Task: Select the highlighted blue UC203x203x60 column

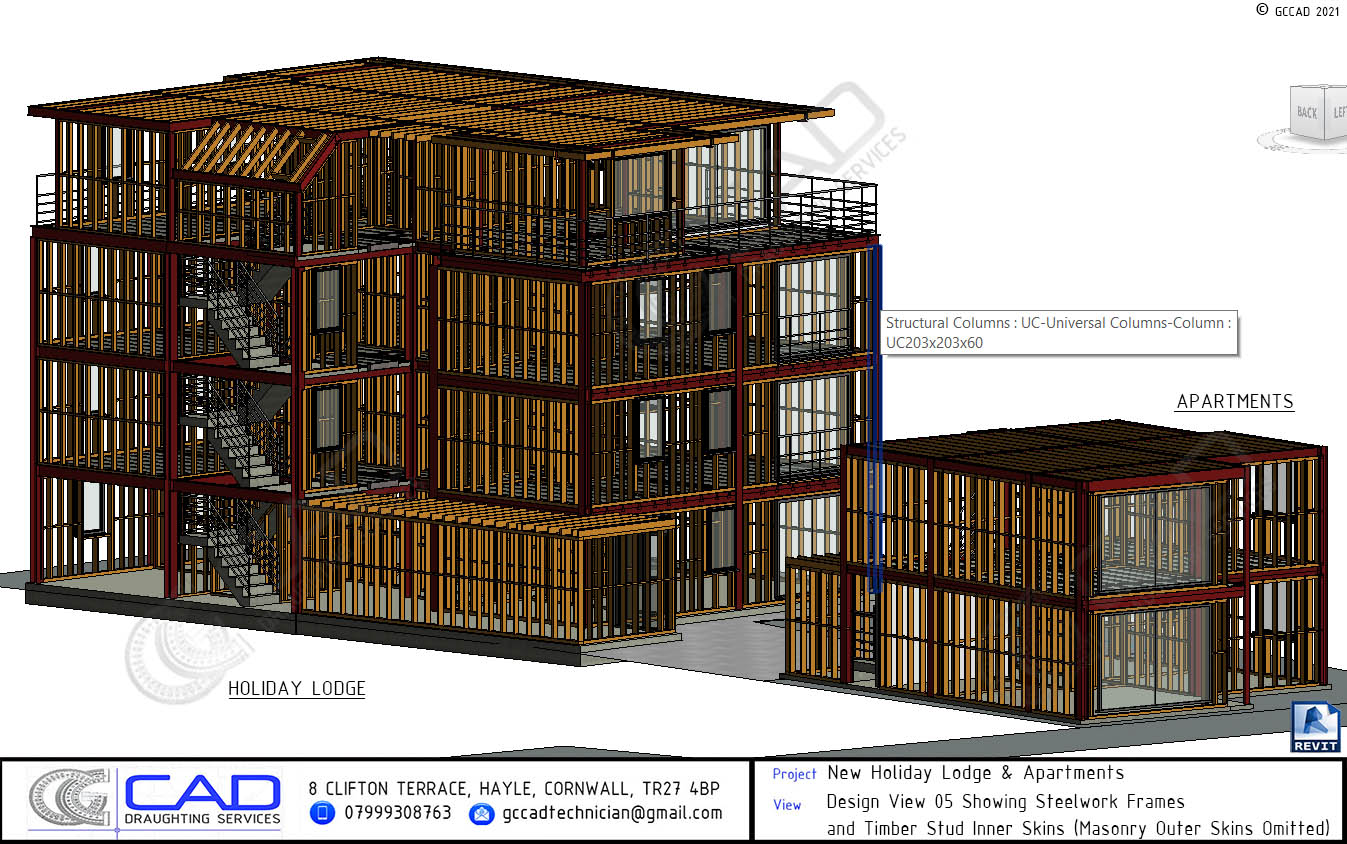Action: [x=878, y=420]
